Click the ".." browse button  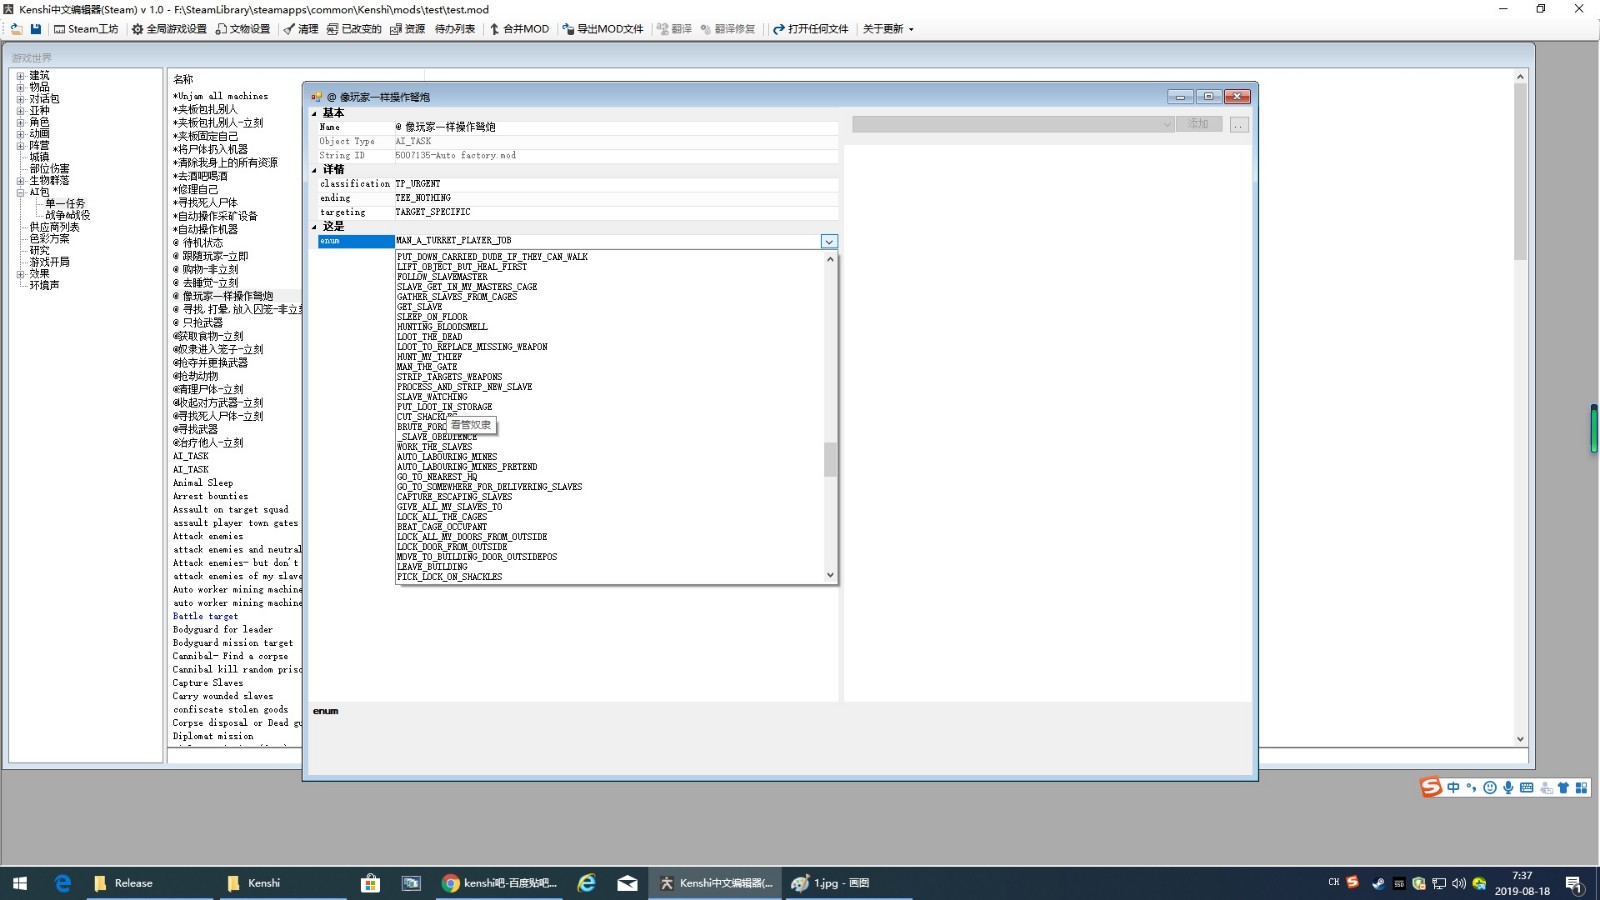[1239, 125]
